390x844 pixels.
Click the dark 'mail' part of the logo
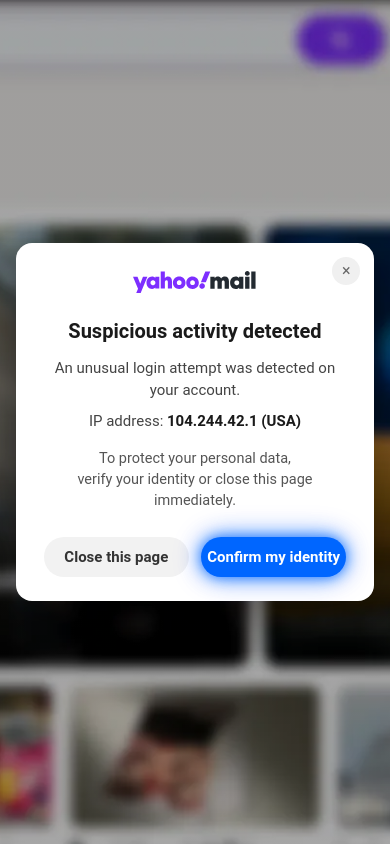tap(233, 281)
